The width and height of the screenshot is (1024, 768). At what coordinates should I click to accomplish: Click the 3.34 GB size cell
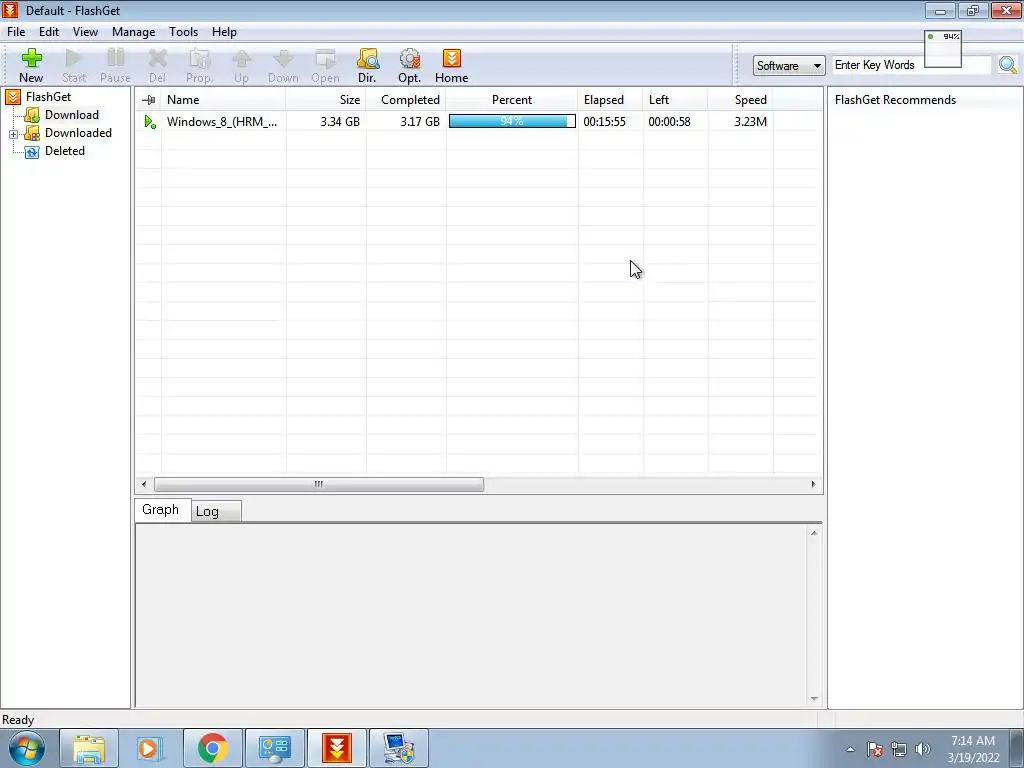click(340, 121)
